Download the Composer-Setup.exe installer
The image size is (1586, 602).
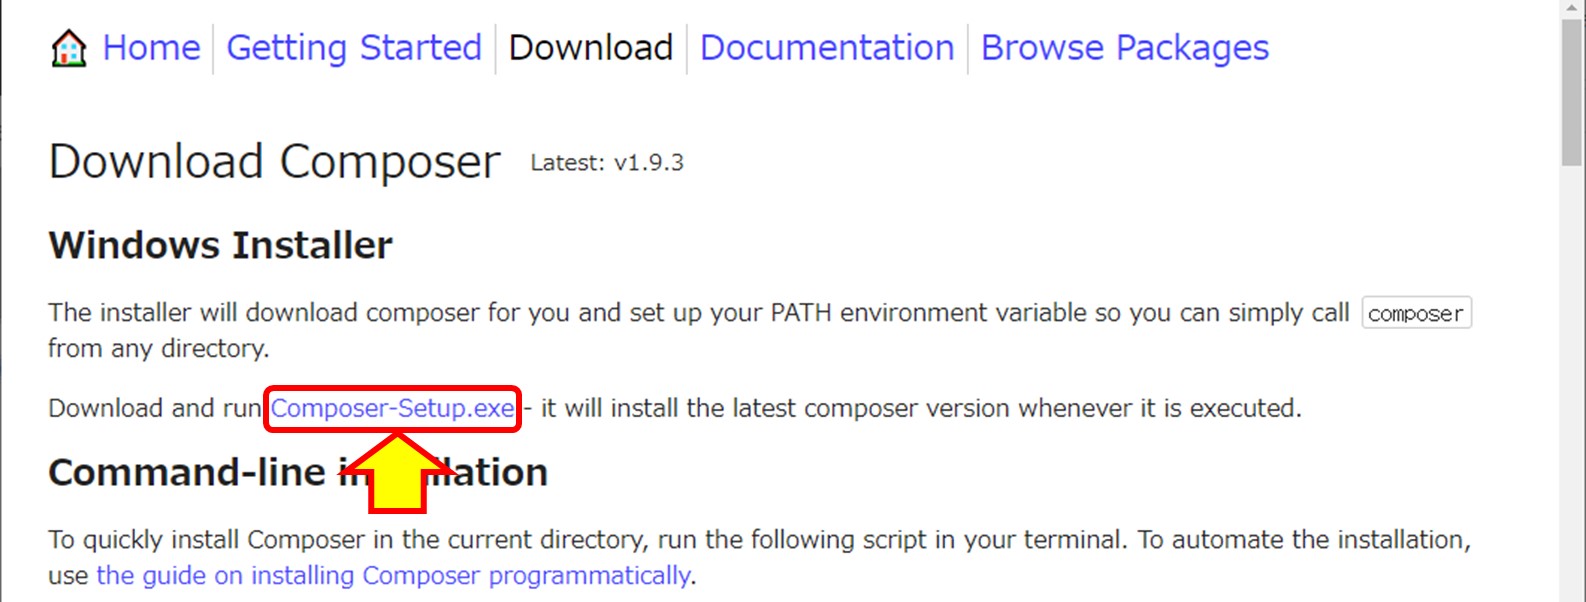[392, 408]
